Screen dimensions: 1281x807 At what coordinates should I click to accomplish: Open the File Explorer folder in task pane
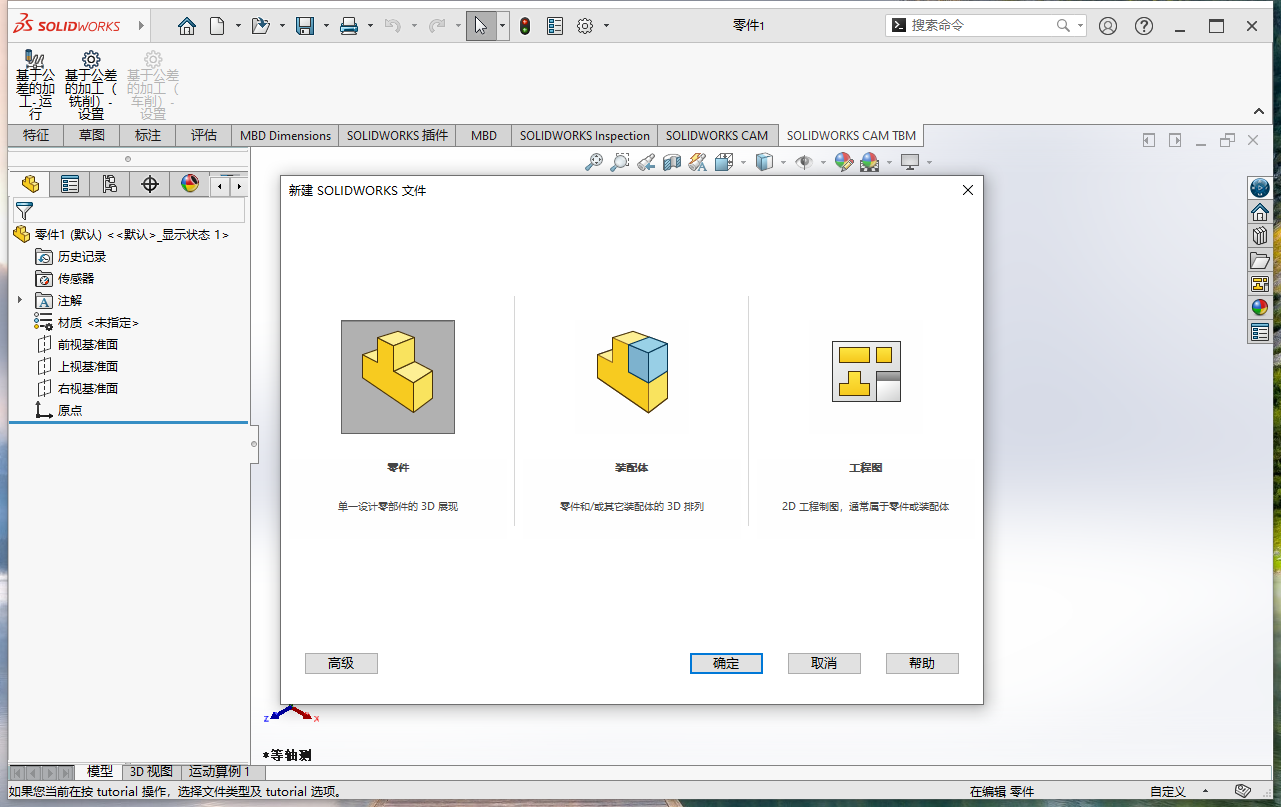pyautogui.click(x=1259, y=260)
